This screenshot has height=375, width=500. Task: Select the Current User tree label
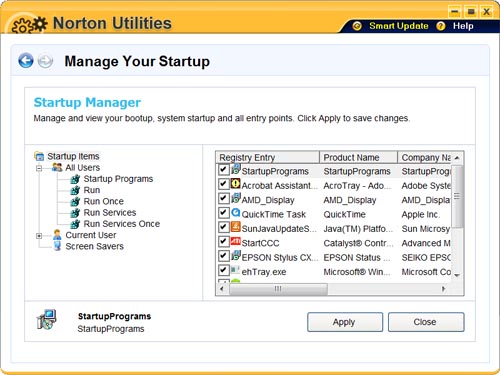[x=91, y=235]
